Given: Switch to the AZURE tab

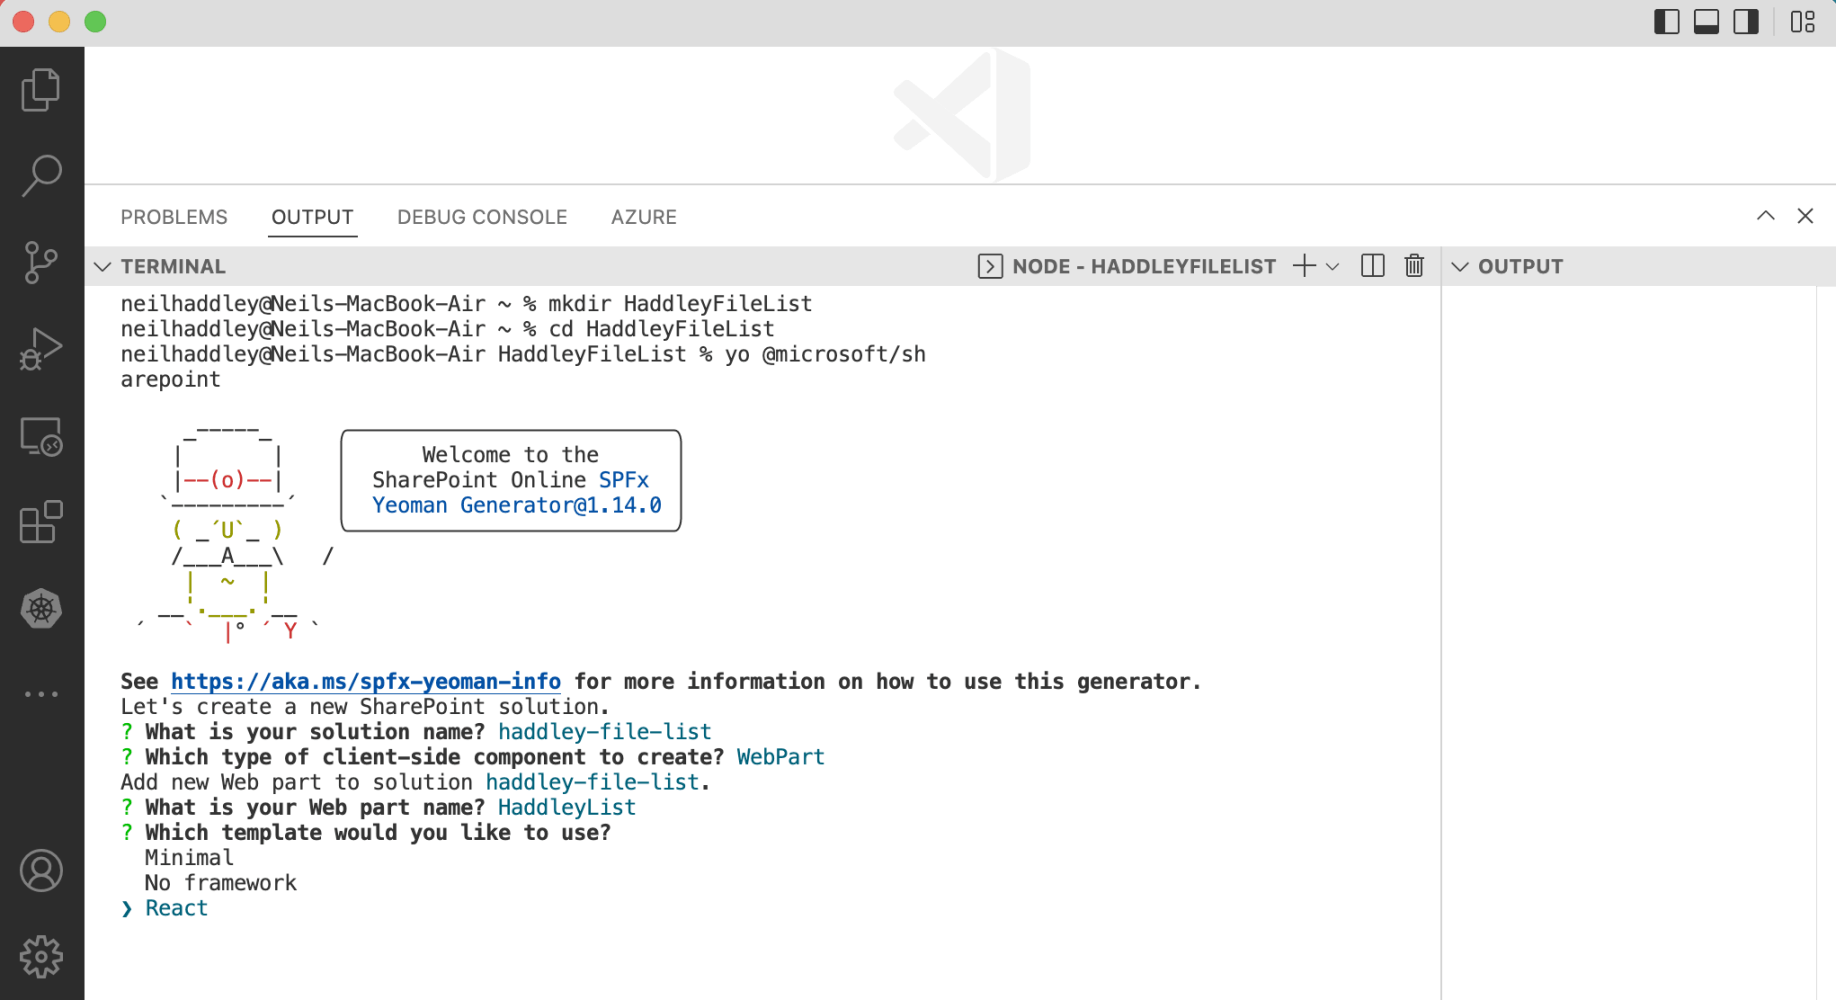Looking at the screenshot, I should [644, 217].
